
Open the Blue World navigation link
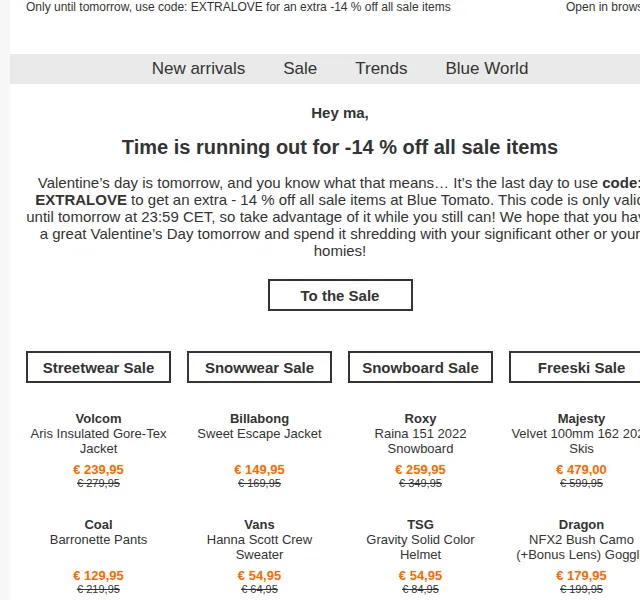coord(487,69)
